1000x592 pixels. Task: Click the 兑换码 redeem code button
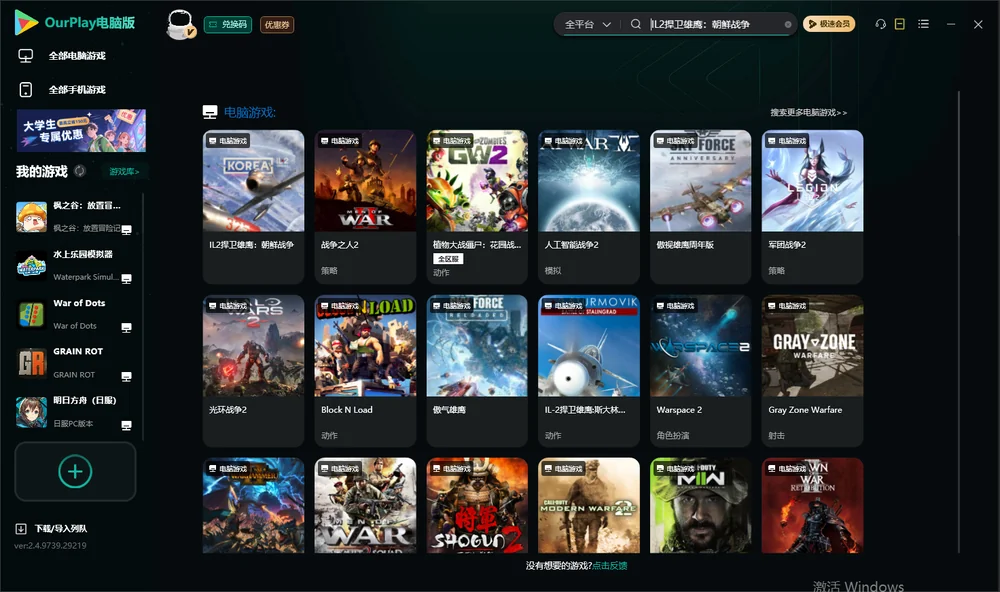[228, 25]
